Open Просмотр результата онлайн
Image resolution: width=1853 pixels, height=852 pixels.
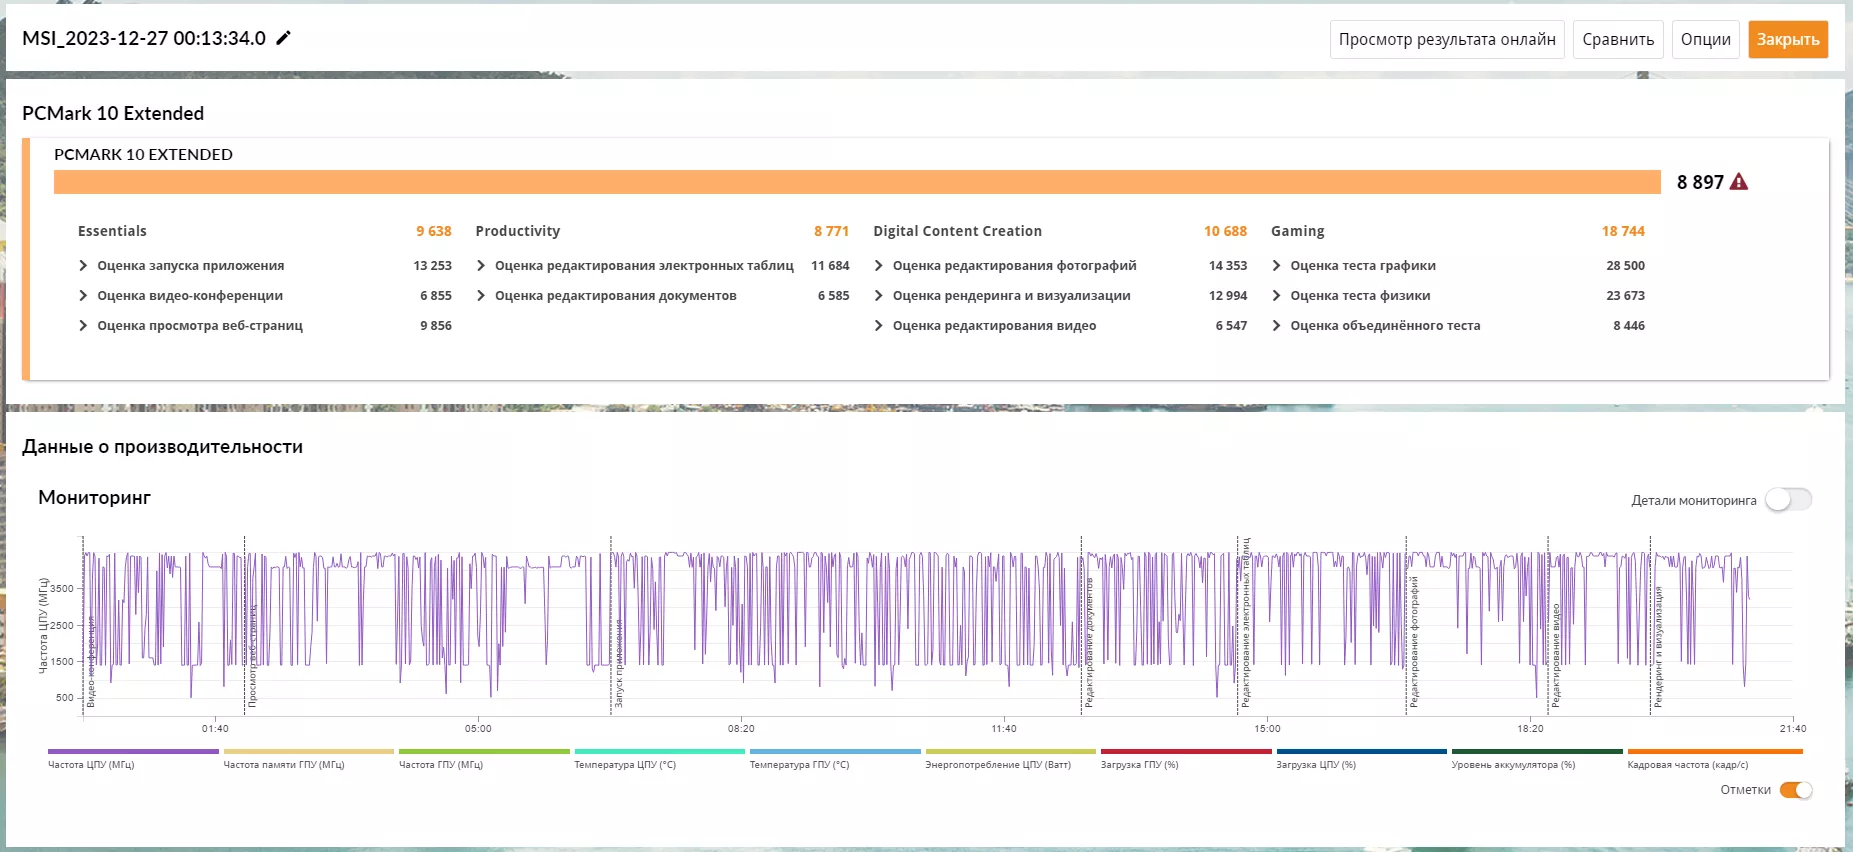[1447, 40]
